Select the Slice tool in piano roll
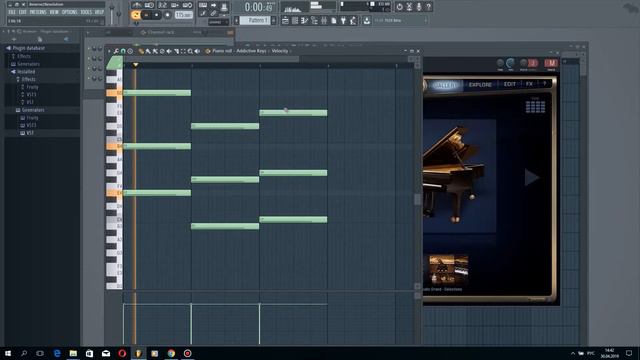The image size is (640, 360). [x=177, y=51]
